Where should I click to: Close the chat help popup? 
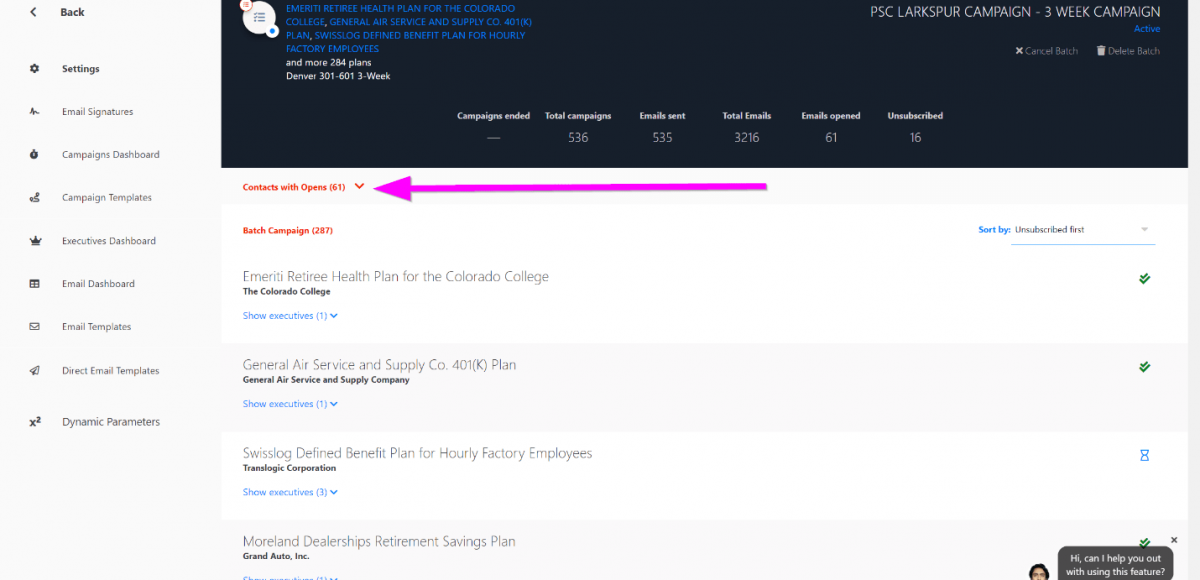pyautogui.click(x=1174, y=540)
